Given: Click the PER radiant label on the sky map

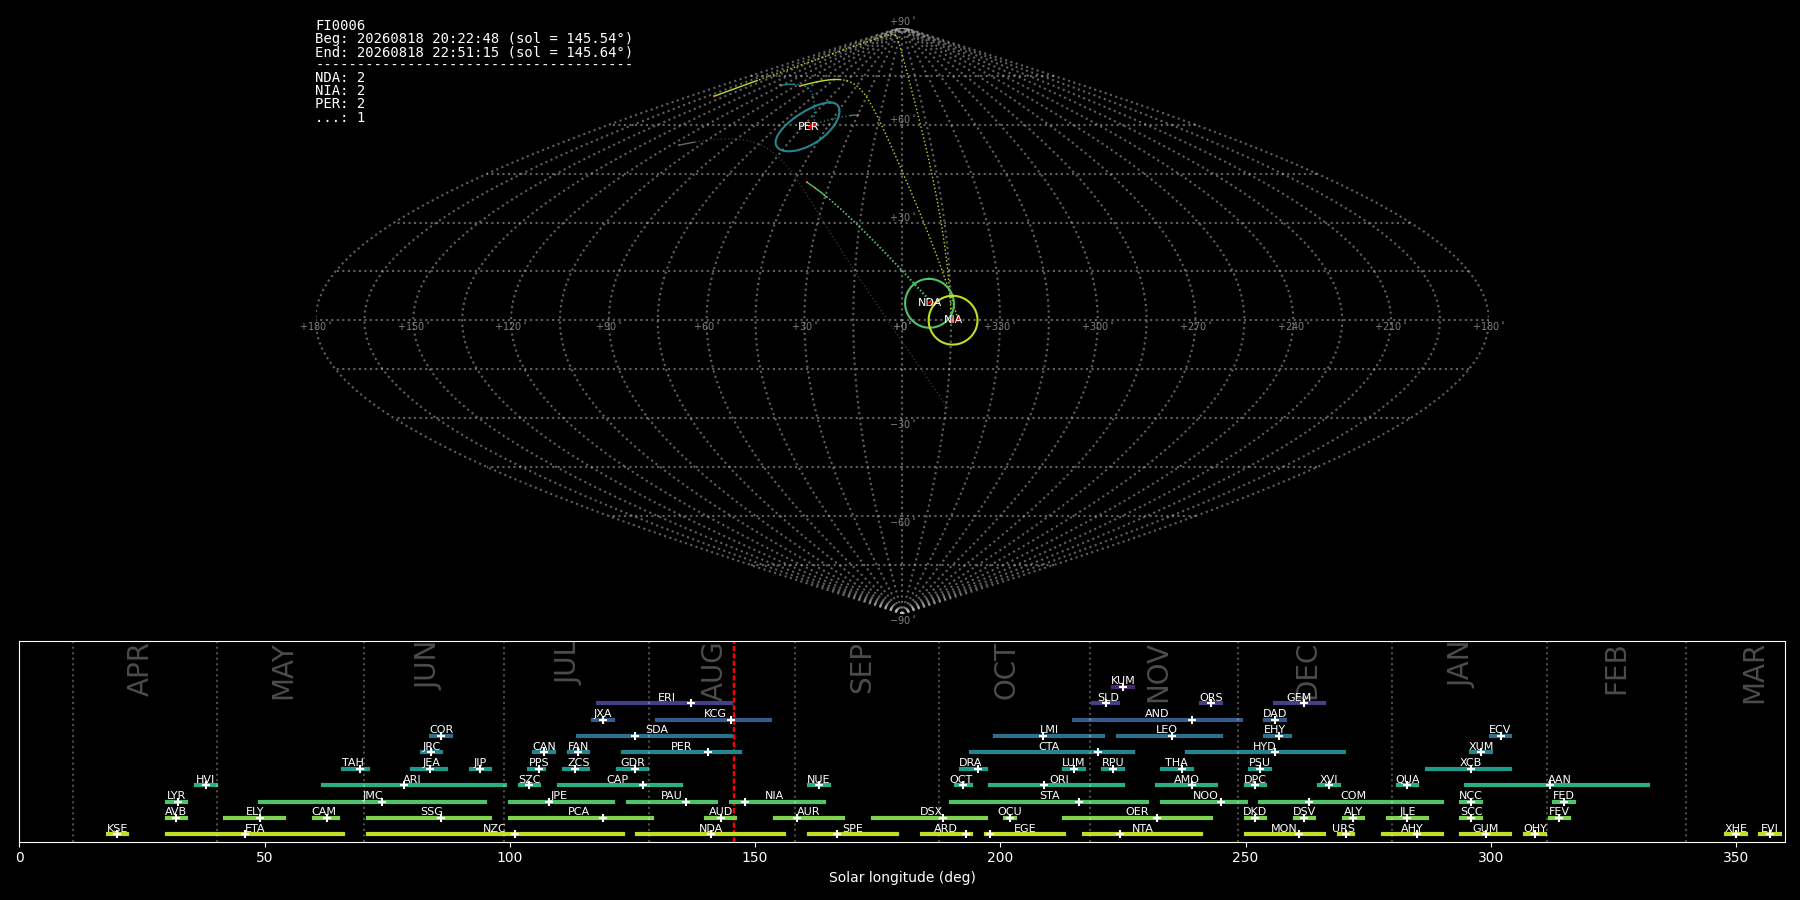Looking at the screenshot, I should 808,127.
